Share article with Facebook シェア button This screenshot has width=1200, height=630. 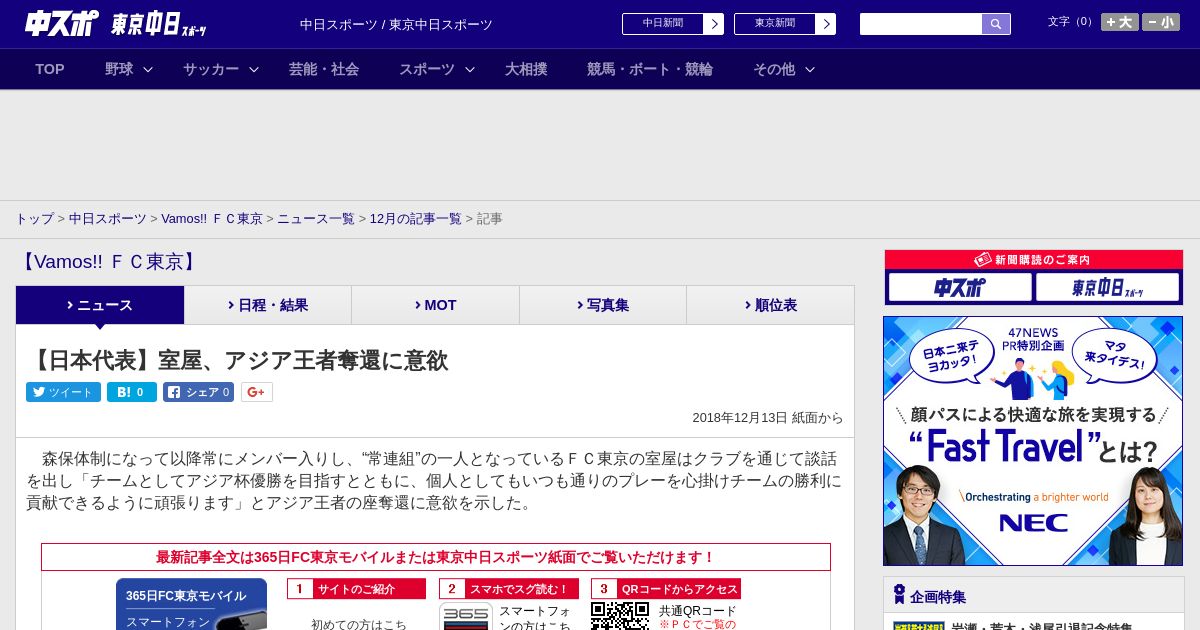pyautogui.click(x=198, y=392)
